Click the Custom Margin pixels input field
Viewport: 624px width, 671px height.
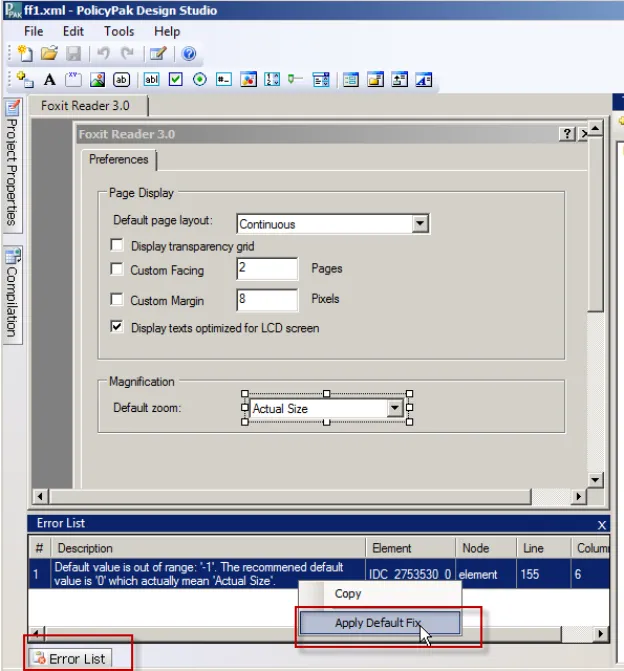(267, 299)
